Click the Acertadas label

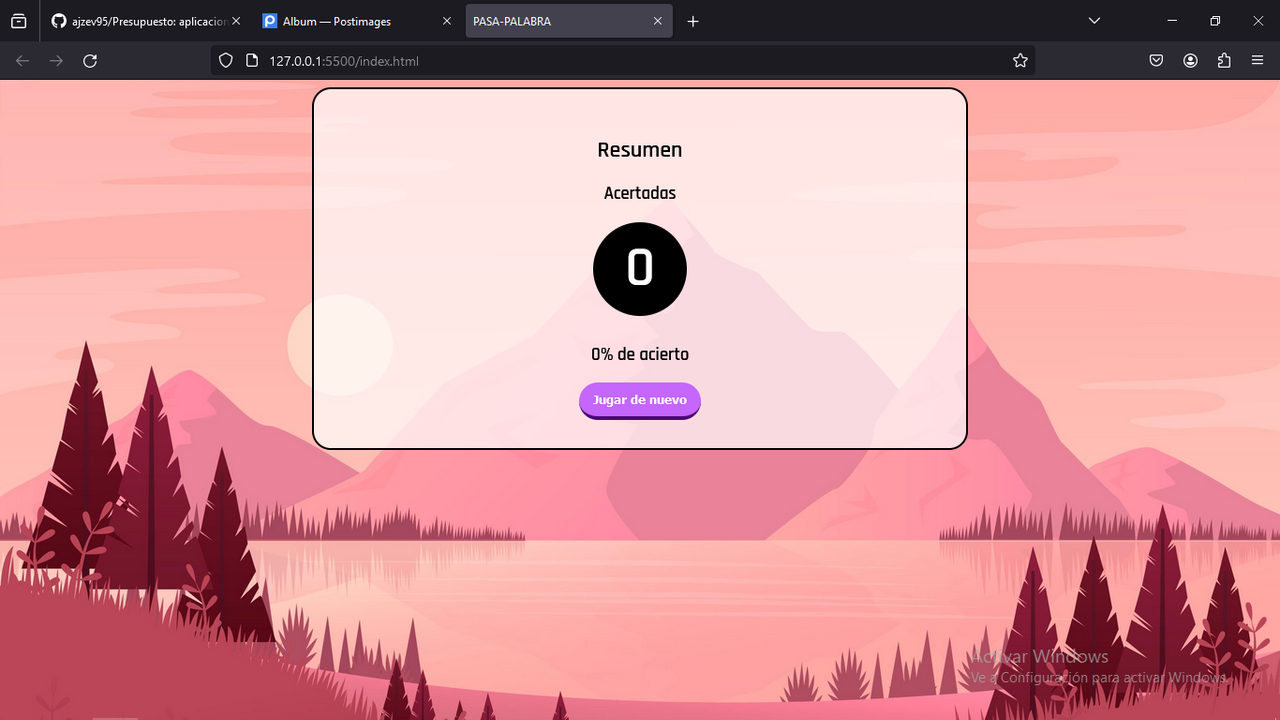point(640,193)
